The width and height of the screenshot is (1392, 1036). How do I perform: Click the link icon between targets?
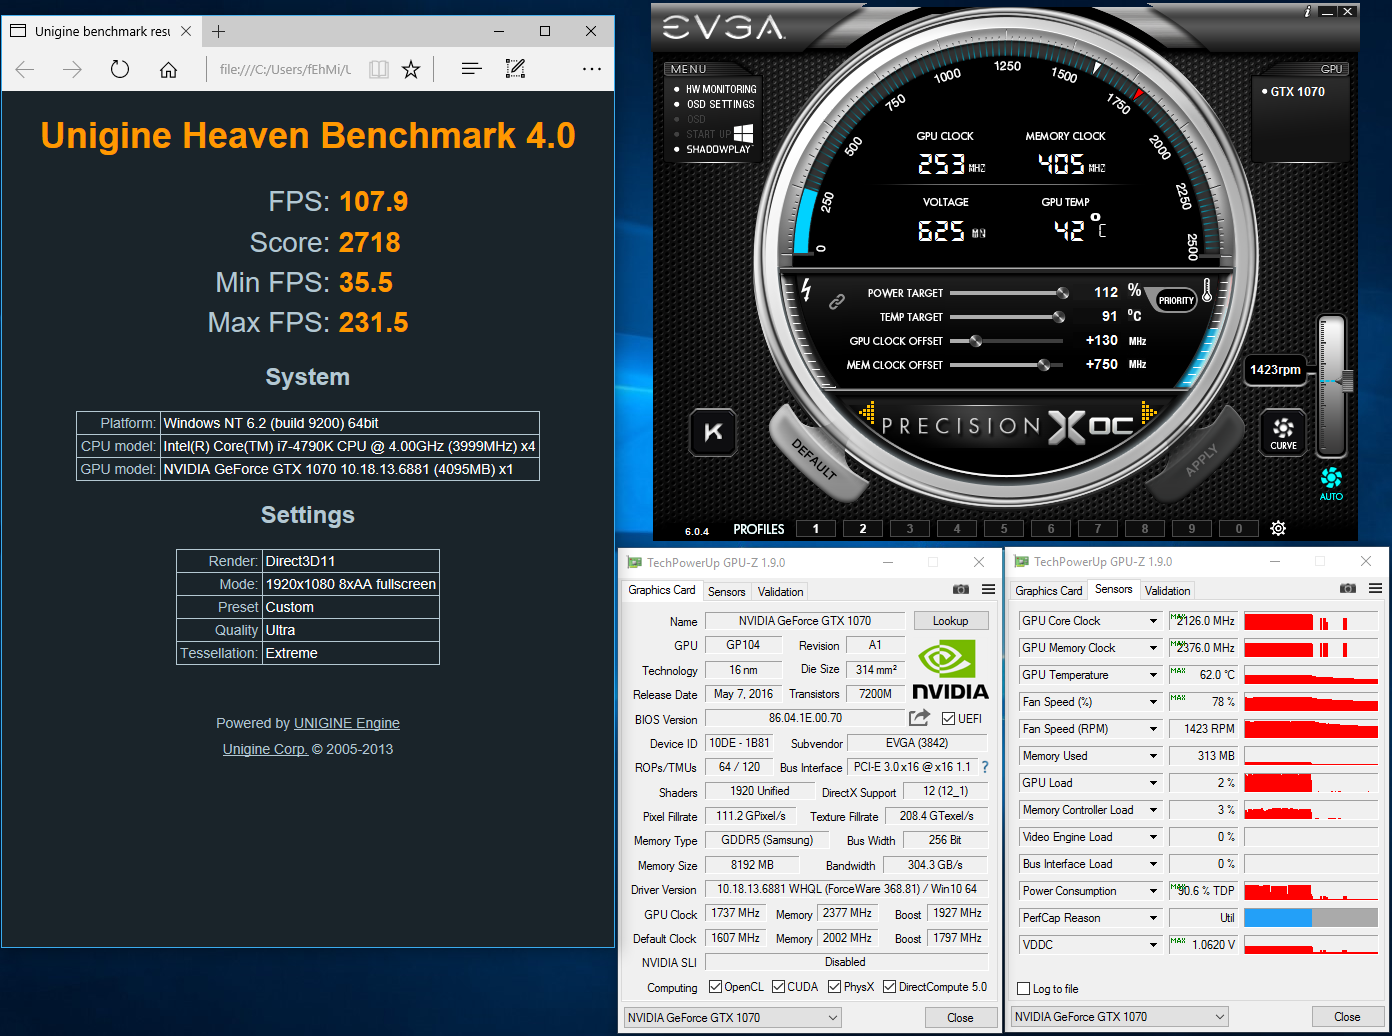[837, 302]
